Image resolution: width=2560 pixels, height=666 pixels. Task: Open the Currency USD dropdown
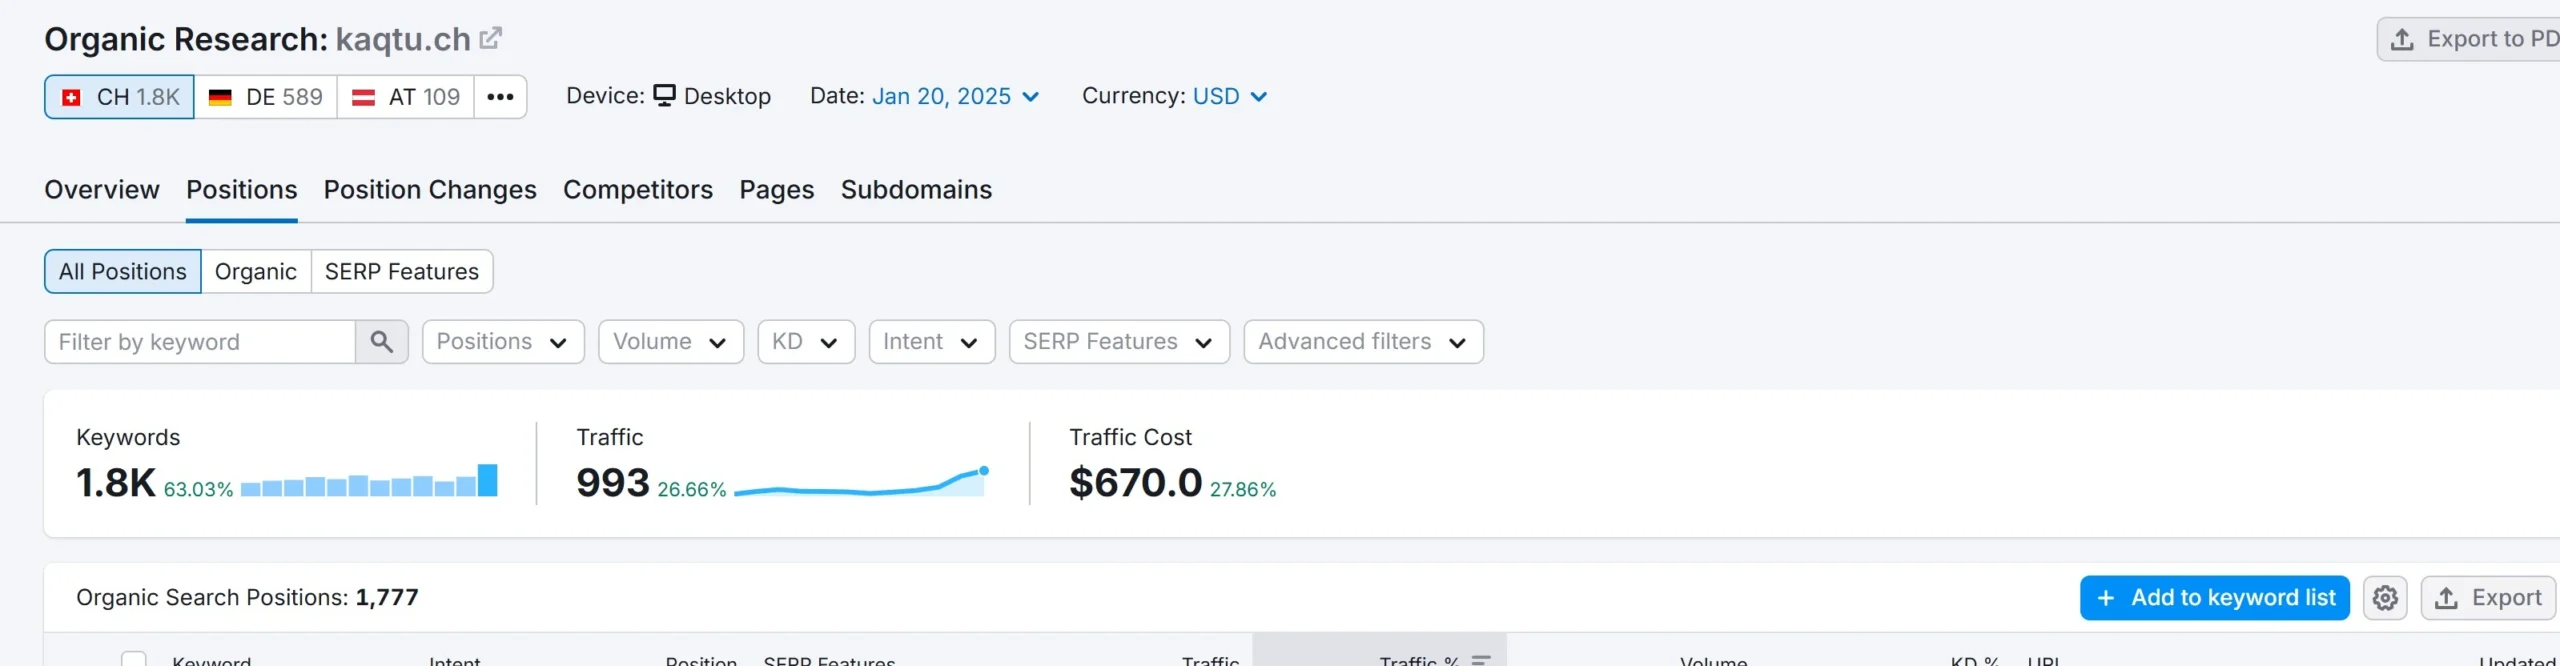pyautogui.click(x=1230, y=97)
